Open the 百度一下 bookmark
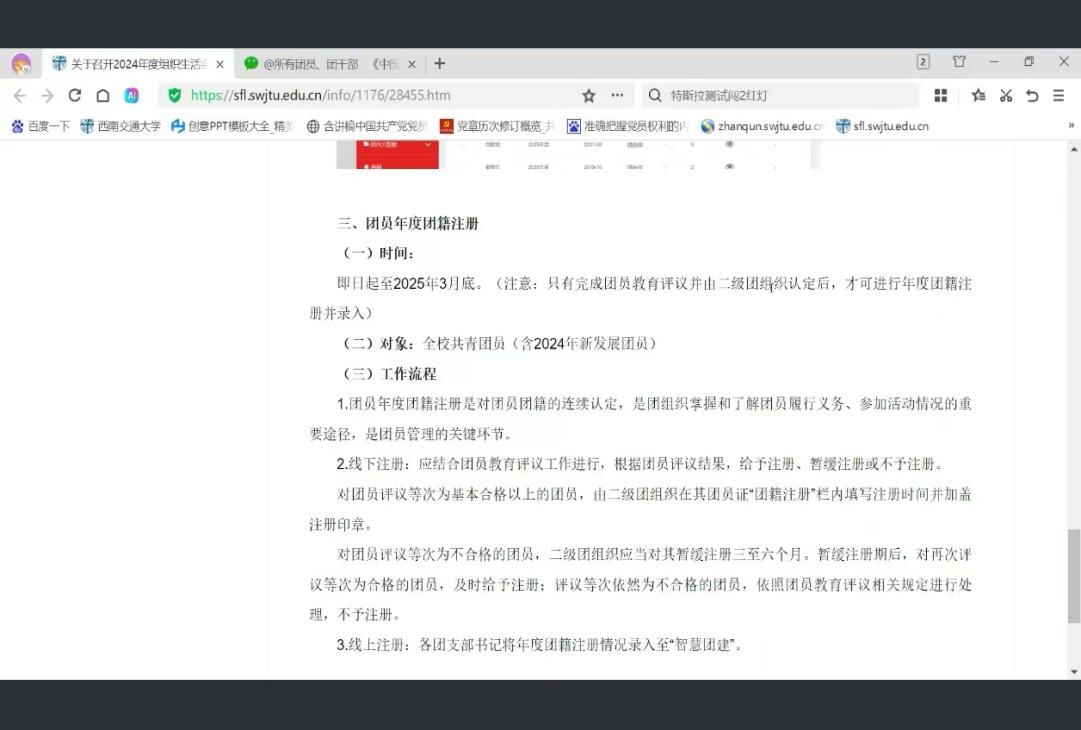This screenshot has height=730, width=1081. pos(41,126)
